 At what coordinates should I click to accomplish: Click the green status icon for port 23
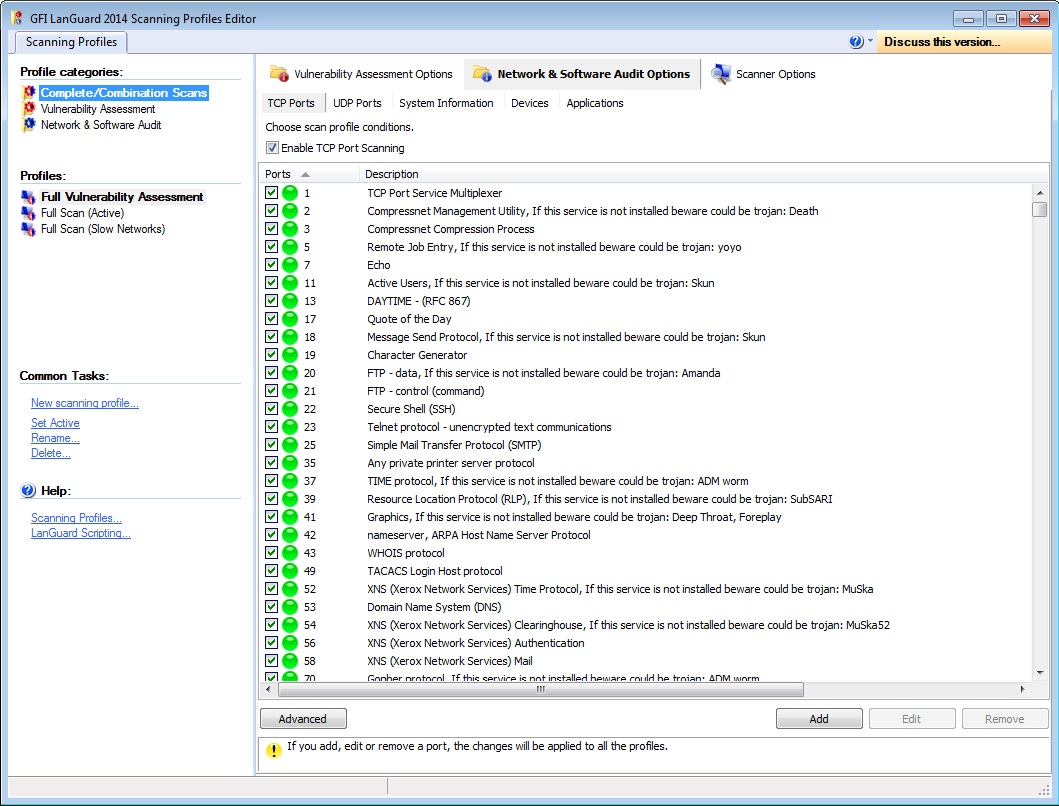pos(290,427)
